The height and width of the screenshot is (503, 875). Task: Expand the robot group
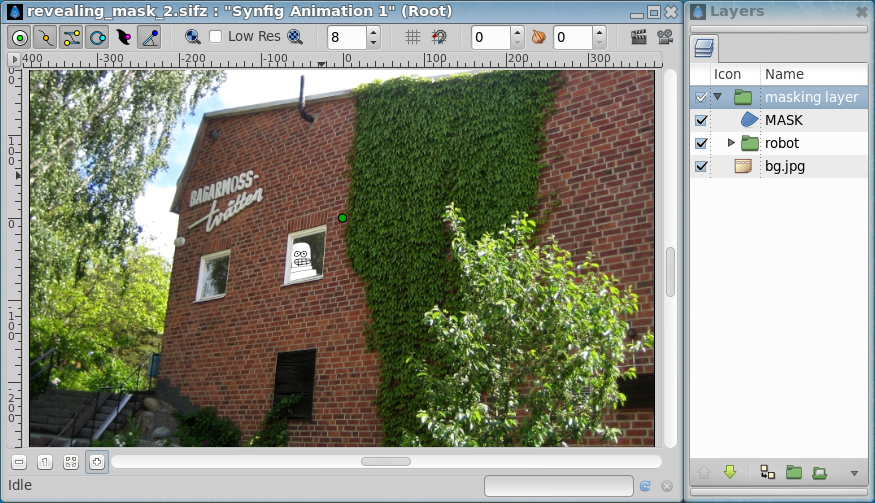[x=731, y=143]
